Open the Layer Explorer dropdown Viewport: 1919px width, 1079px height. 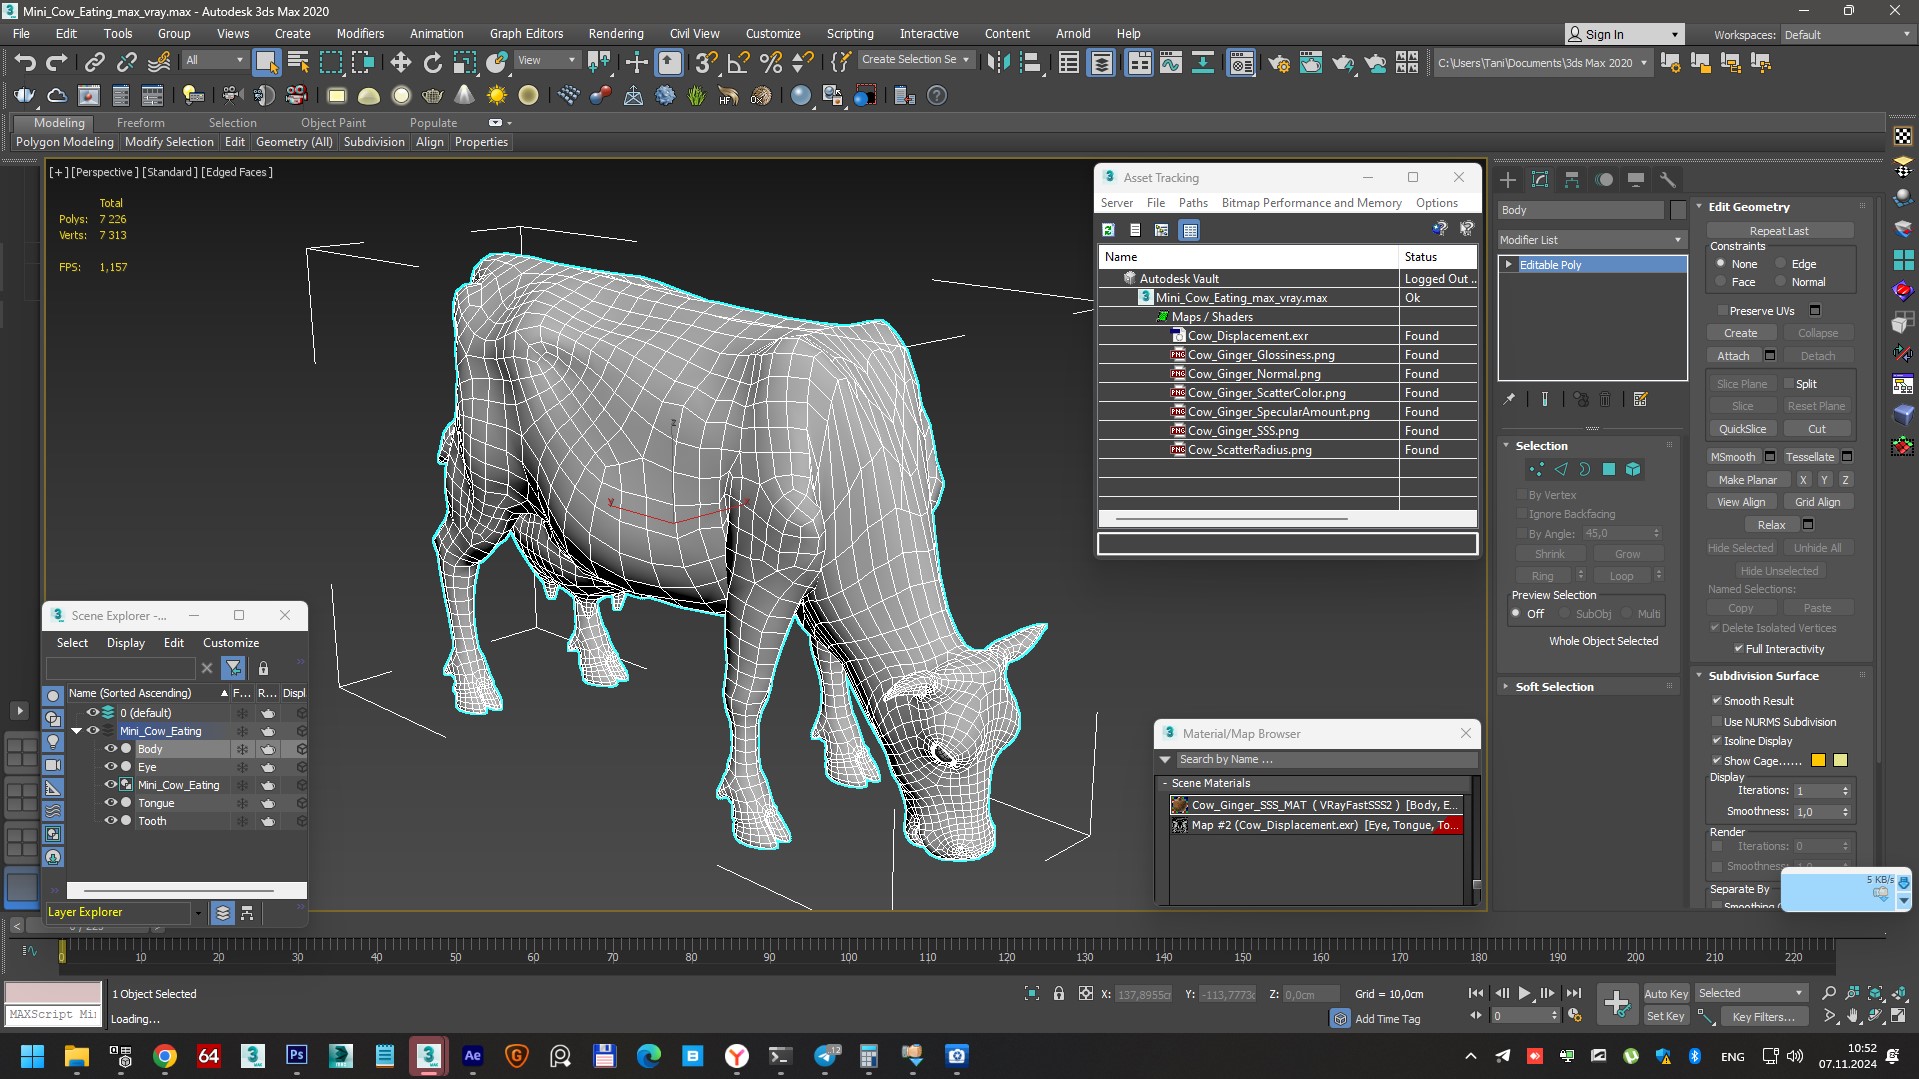198,912
